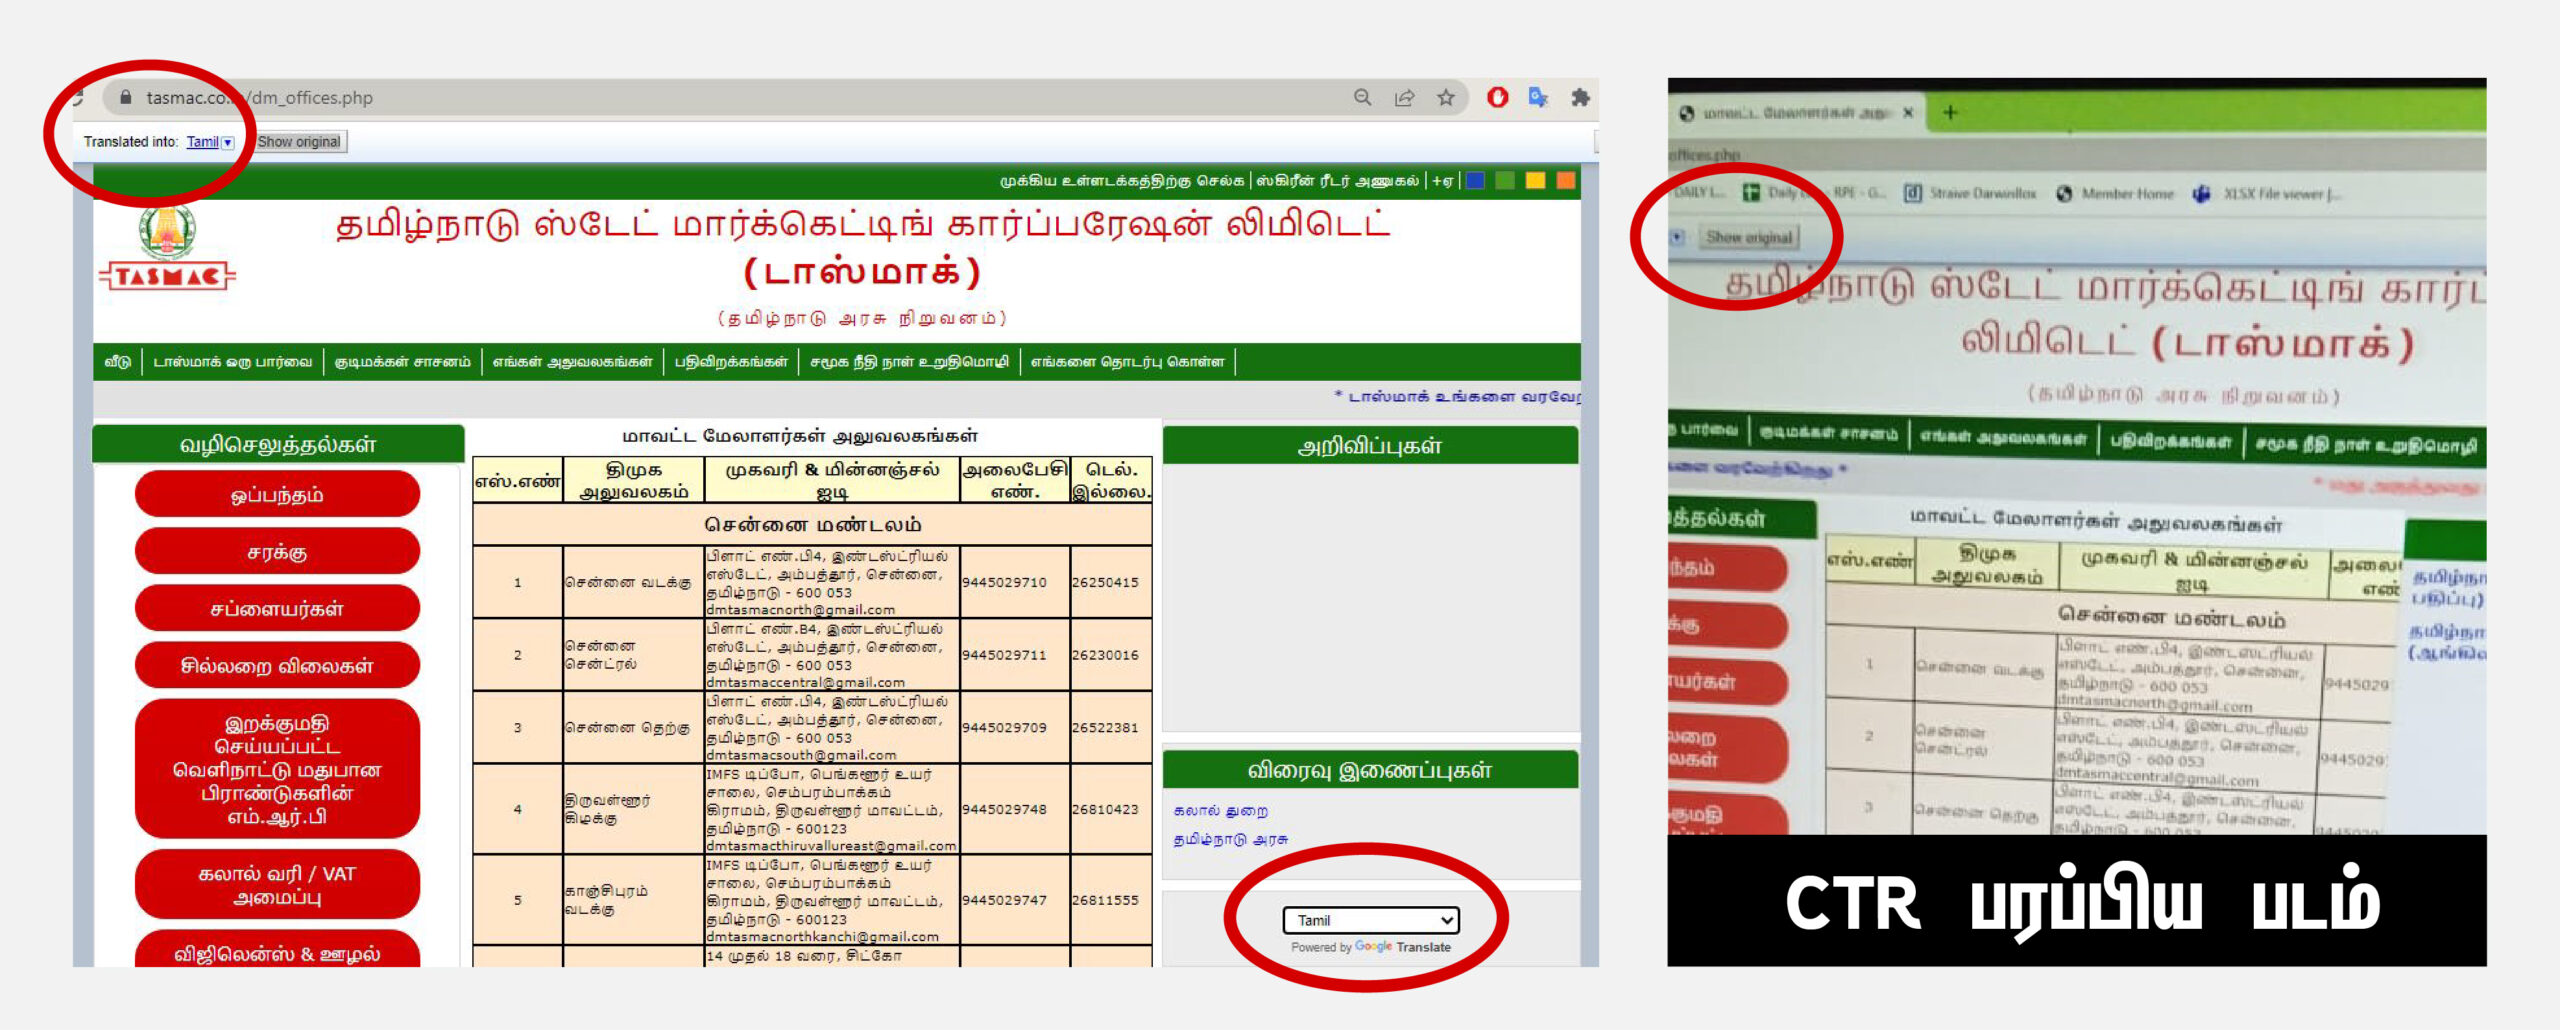Bookmark the page with the star icon
This screenshot has height=1030, width=2560.
point(1446,97)
